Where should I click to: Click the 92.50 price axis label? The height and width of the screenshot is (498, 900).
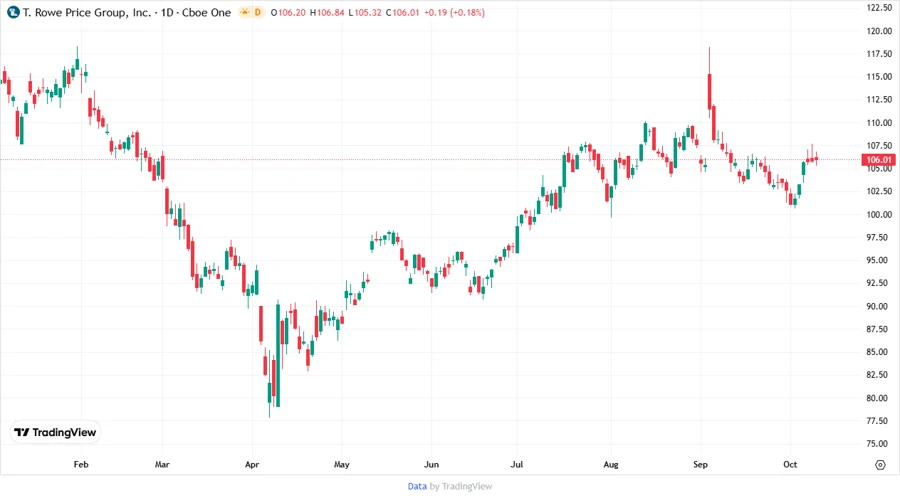point(879,283)
